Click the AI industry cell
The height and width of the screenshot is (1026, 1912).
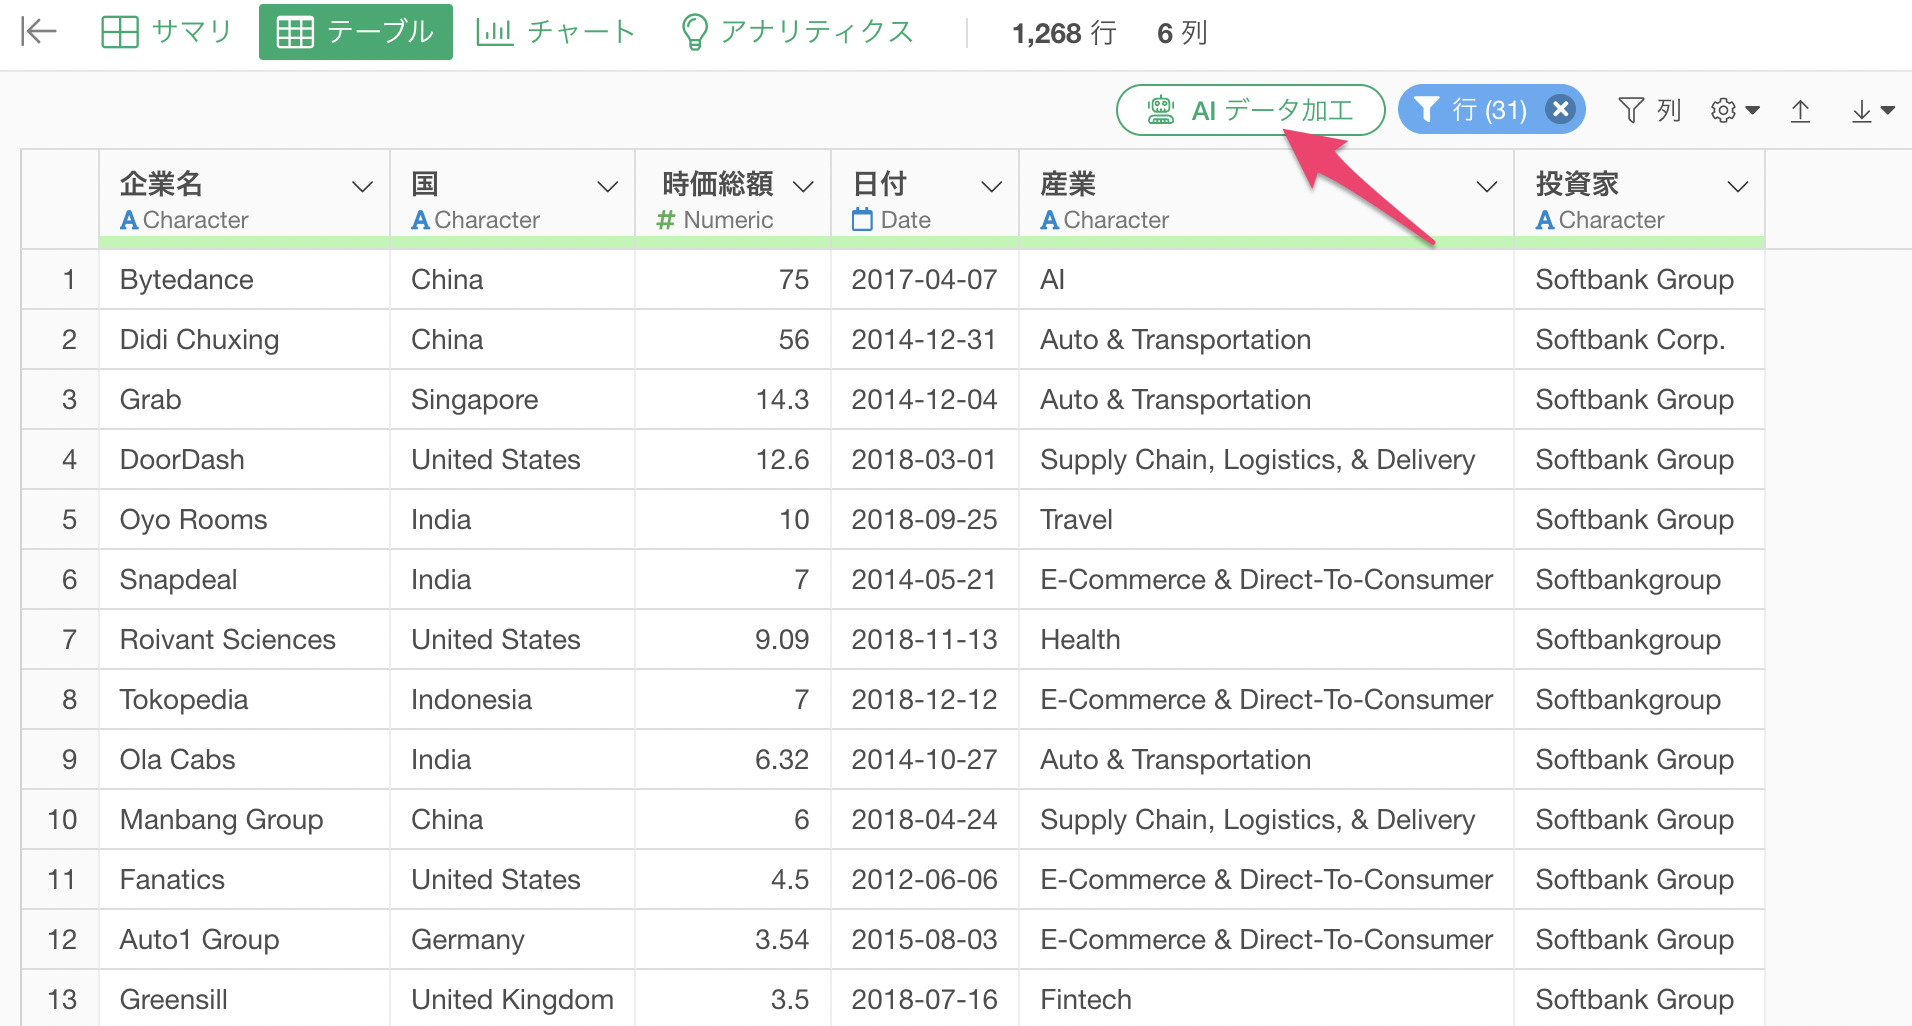[1266, 280]
